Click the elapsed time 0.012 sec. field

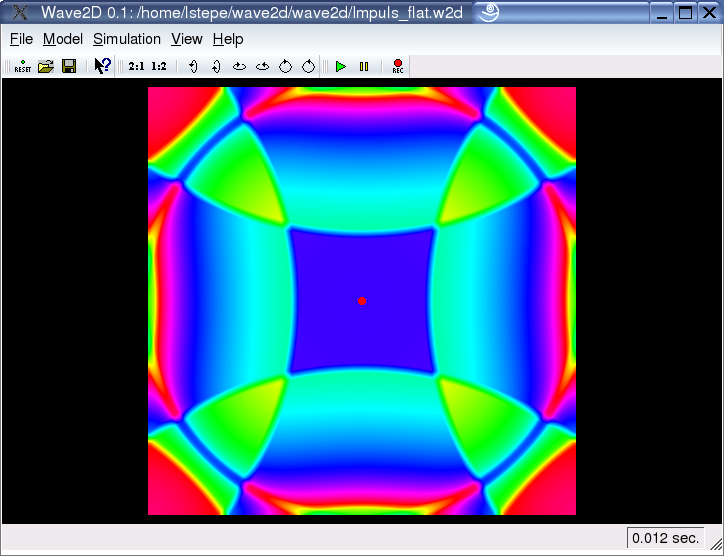[x=665, y=538]
